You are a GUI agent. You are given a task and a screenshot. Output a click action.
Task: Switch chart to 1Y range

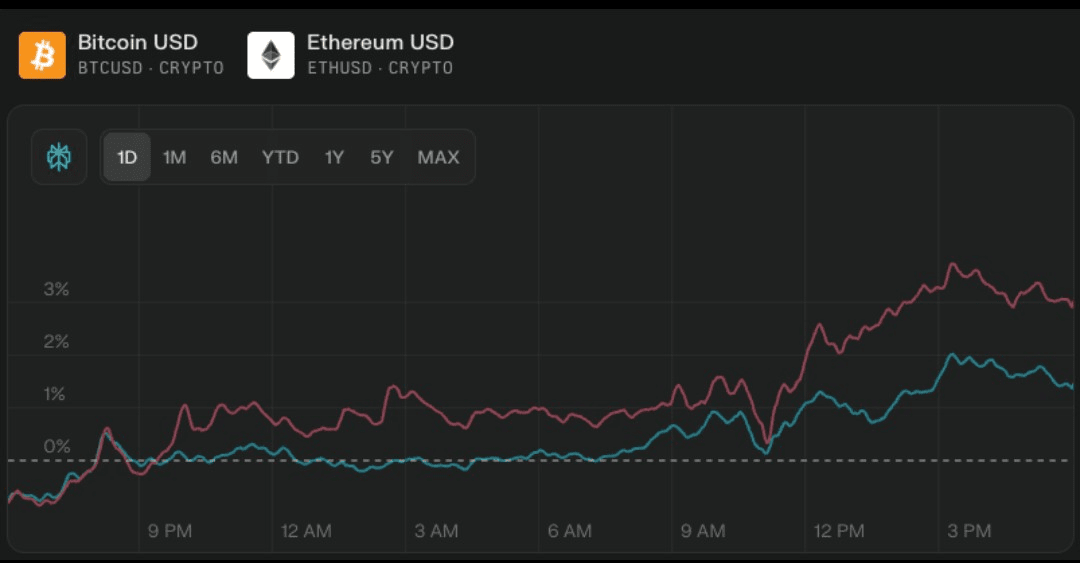tap(334, 157)
